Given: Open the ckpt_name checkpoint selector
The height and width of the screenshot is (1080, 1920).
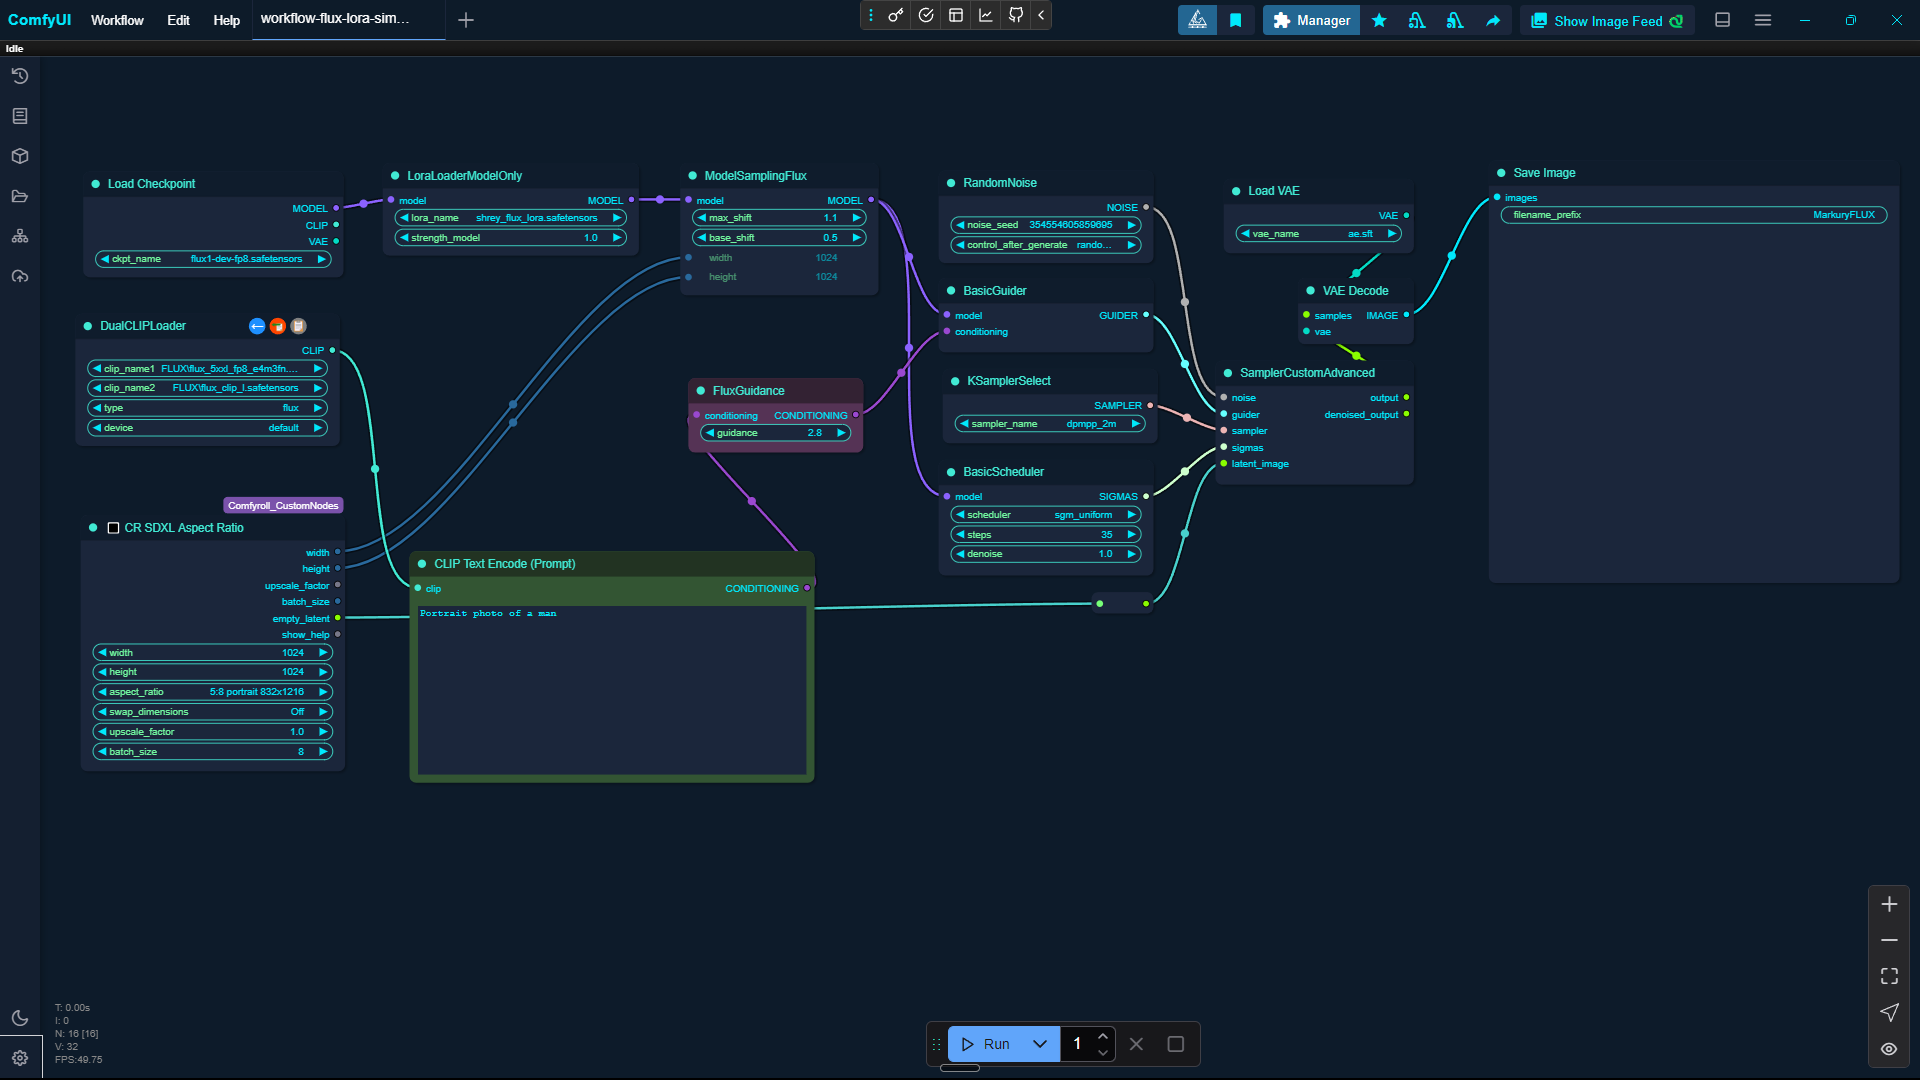Looking at the screenshot, I should coord(213,259).
